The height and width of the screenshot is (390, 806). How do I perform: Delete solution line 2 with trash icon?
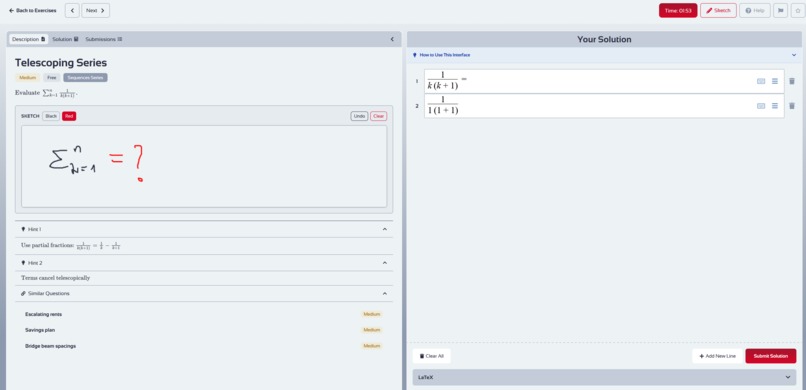click(792, 106)
